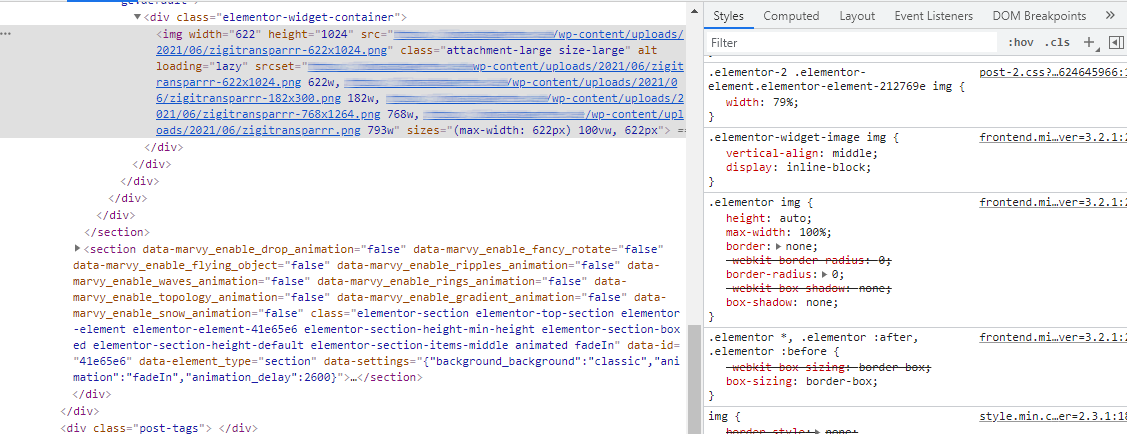
Task: Select the data-id "41e65e6" attribute value
Action: point(102,361)
